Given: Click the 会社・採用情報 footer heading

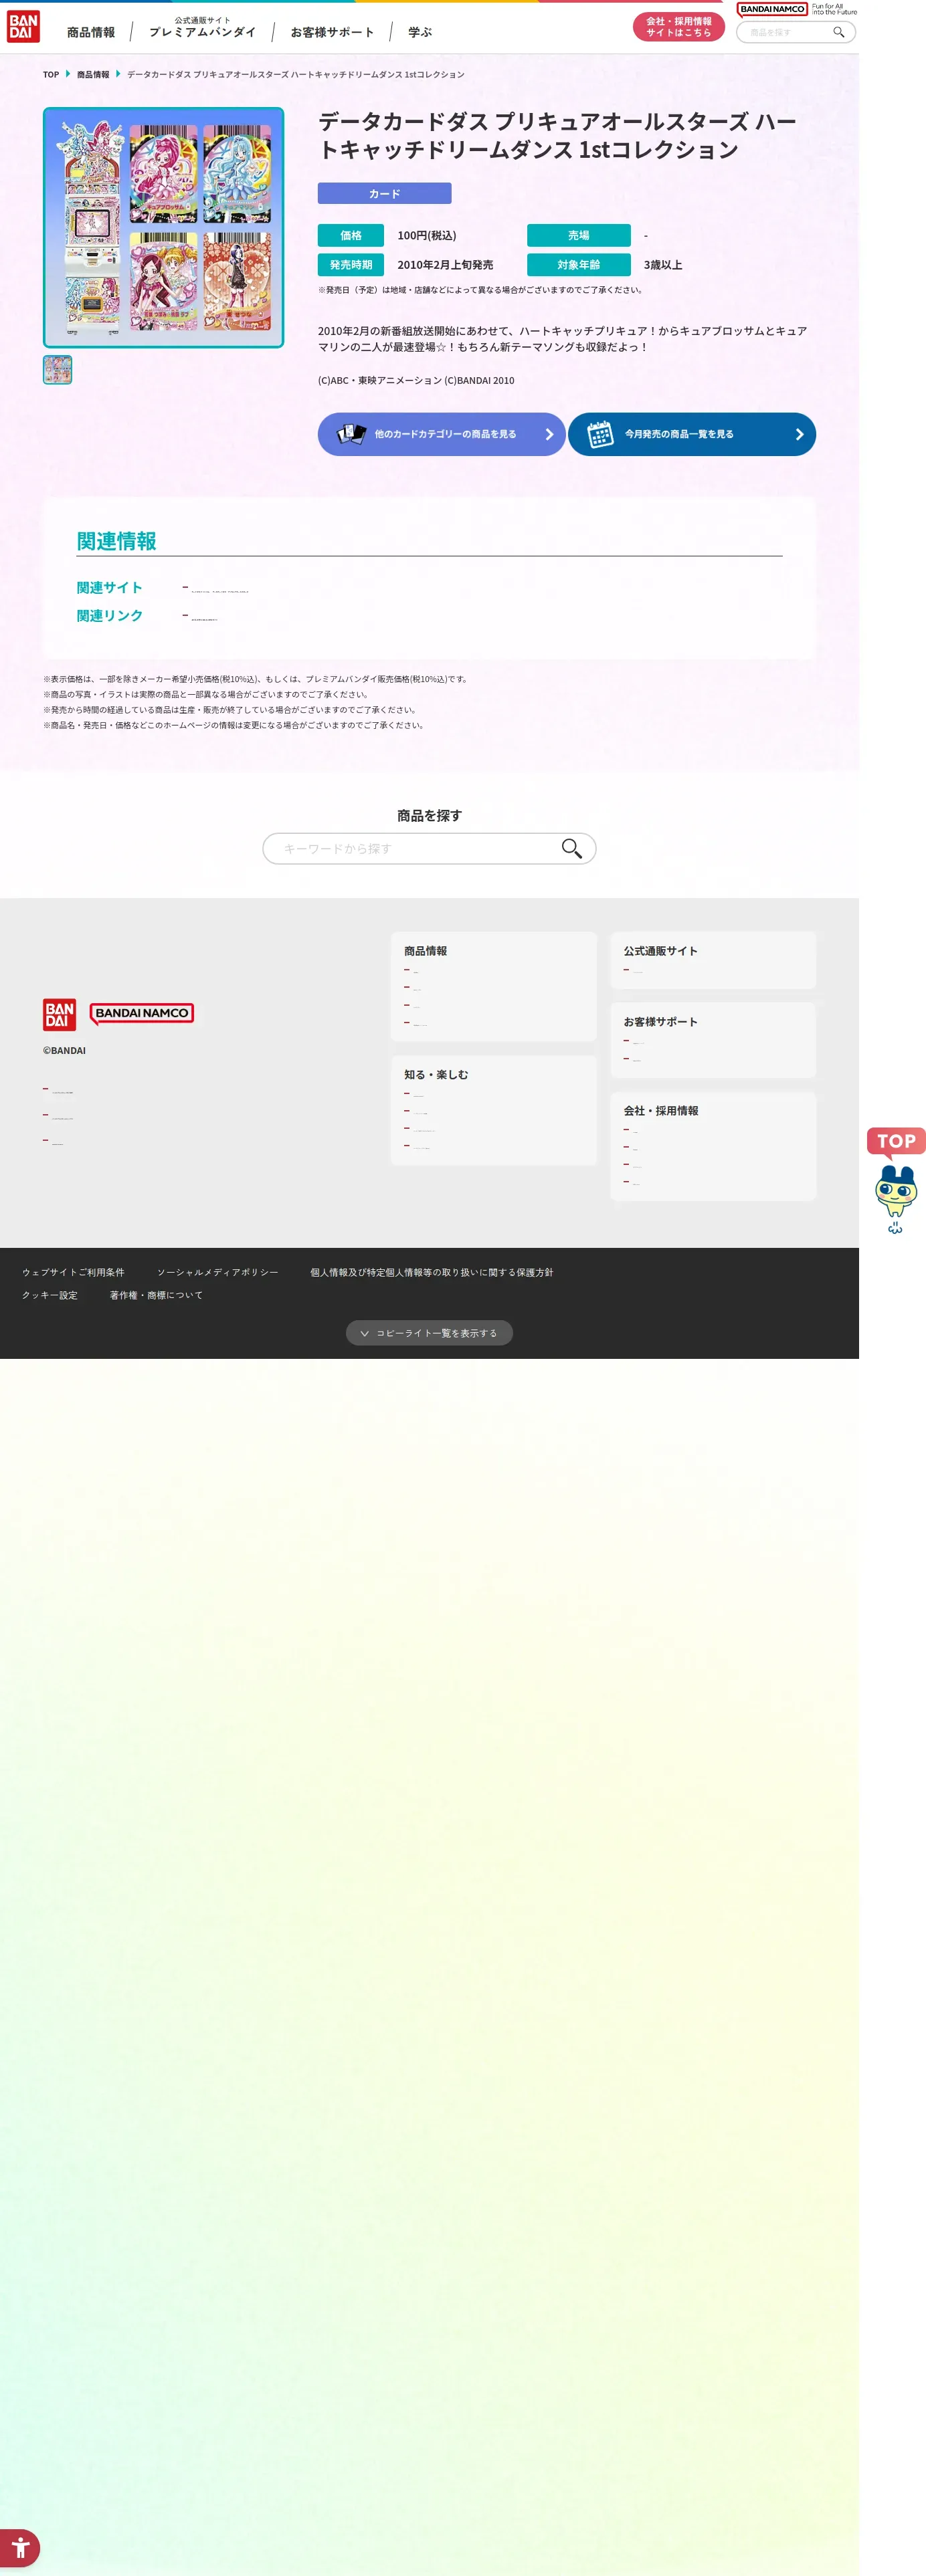Looking at the screenshot, I should [x=661, y=1111].
